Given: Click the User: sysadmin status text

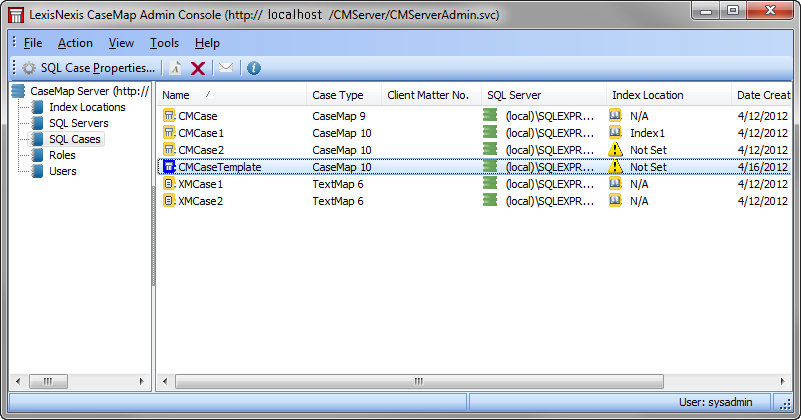Looking at the screenshot, I should click(715, 402).
